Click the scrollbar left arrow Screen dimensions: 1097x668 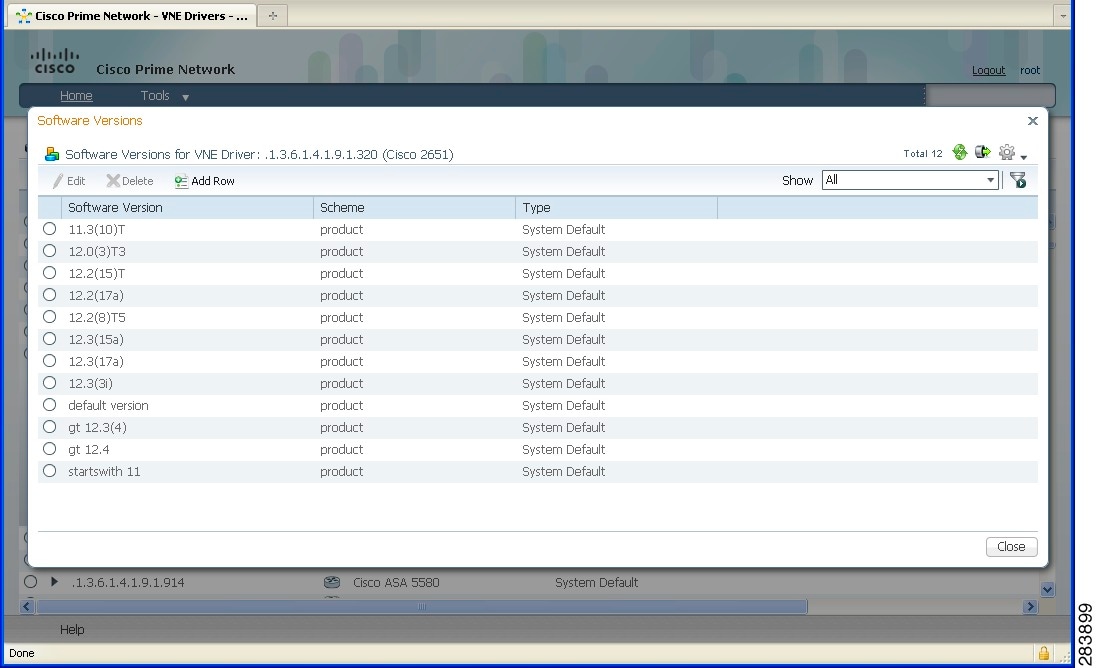(27, 606)
